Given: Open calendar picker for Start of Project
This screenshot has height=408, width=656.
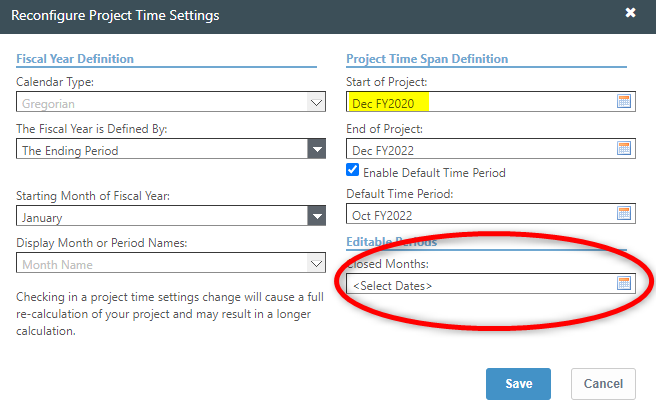Looking at the screenshot, I should point(624,102).
